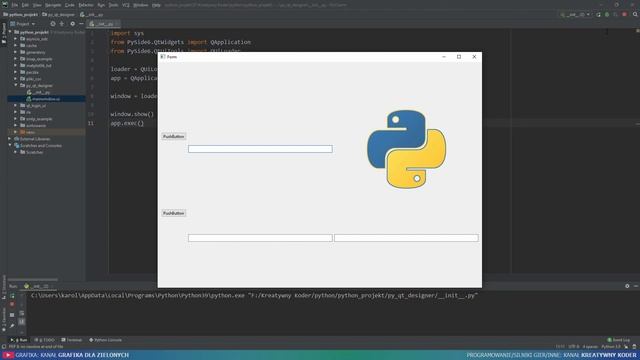The image size is (640, 360).
Task: Open the Code menu
Action: tap(70, 5)
